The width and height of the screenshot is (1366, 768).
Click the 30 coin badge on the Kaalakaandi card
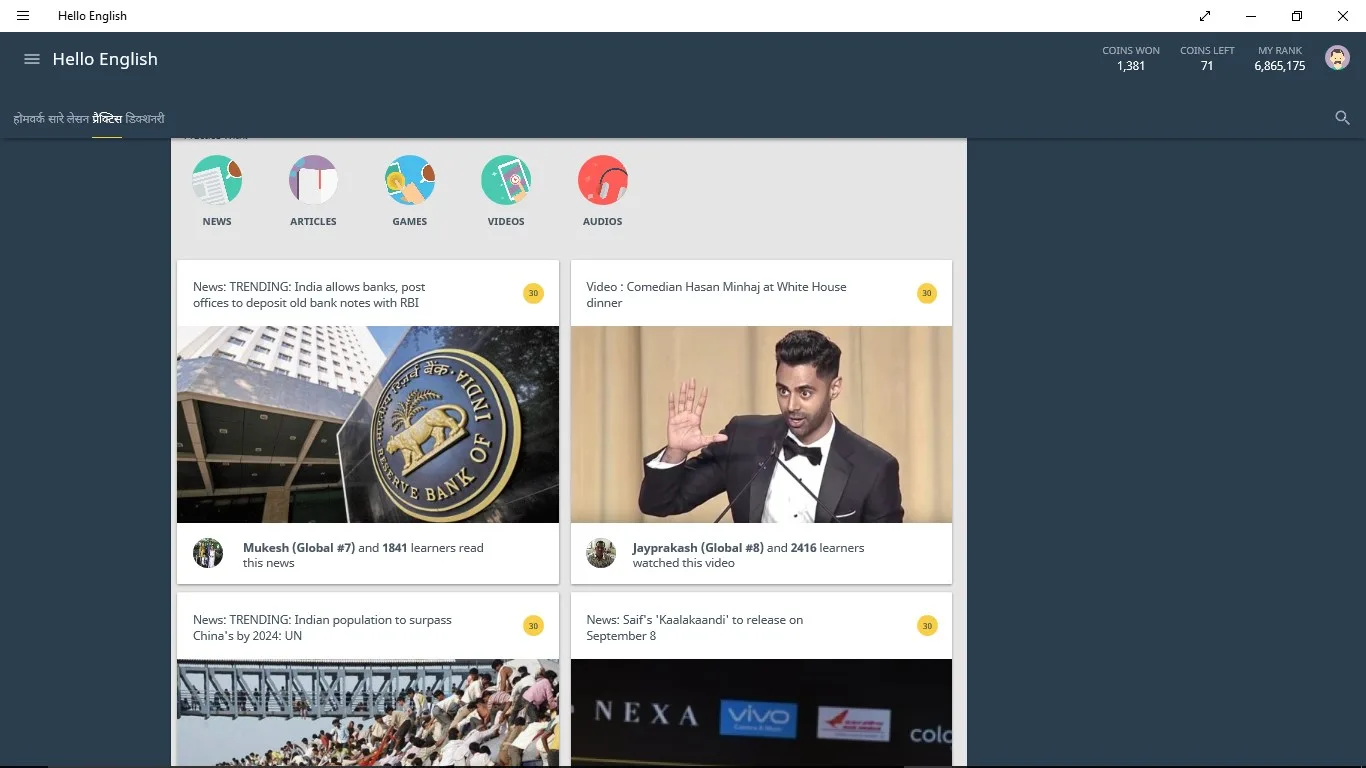[x=927, y=626]
